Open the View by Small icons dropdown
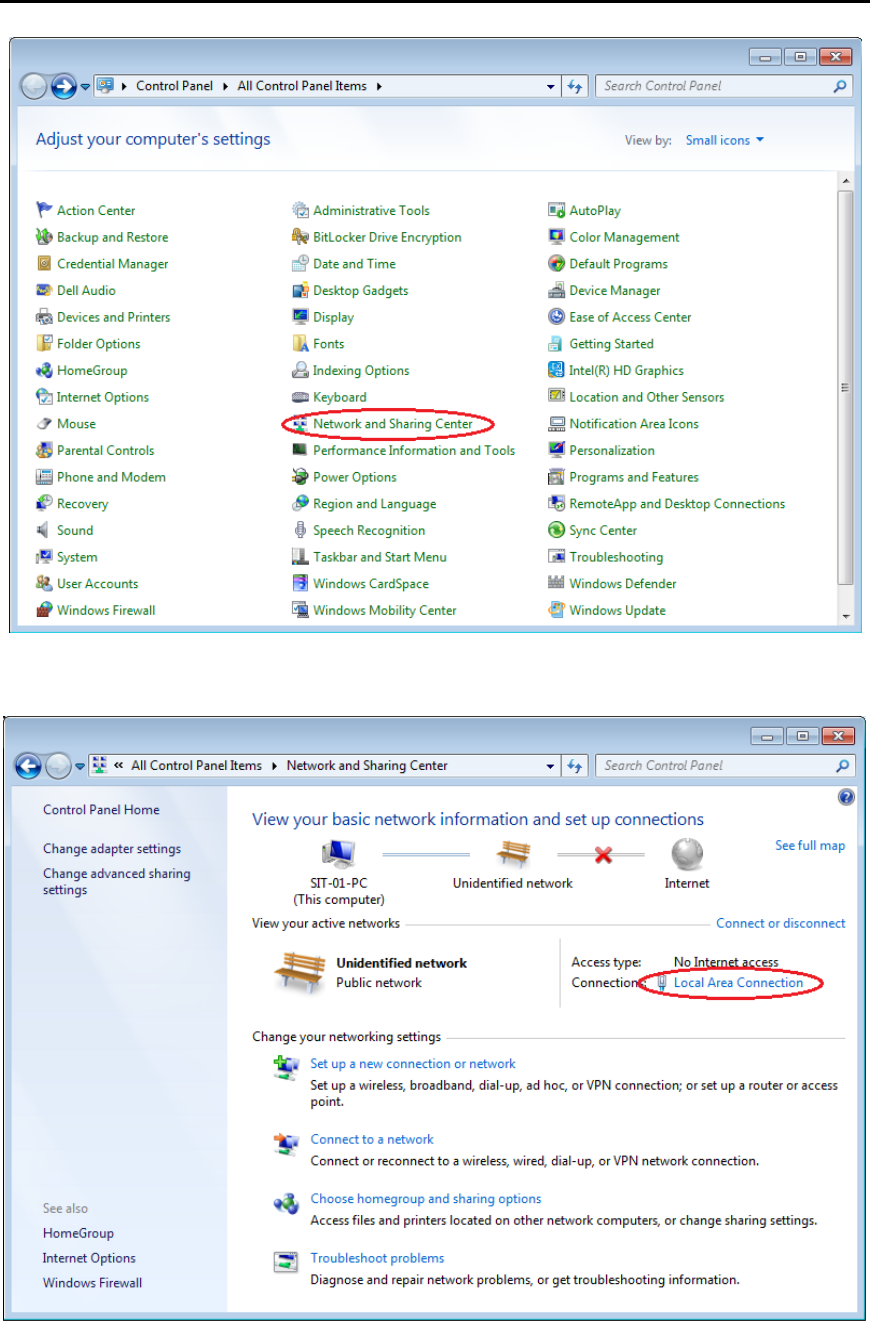The image size is (870, 1322). tap(724, 140)
